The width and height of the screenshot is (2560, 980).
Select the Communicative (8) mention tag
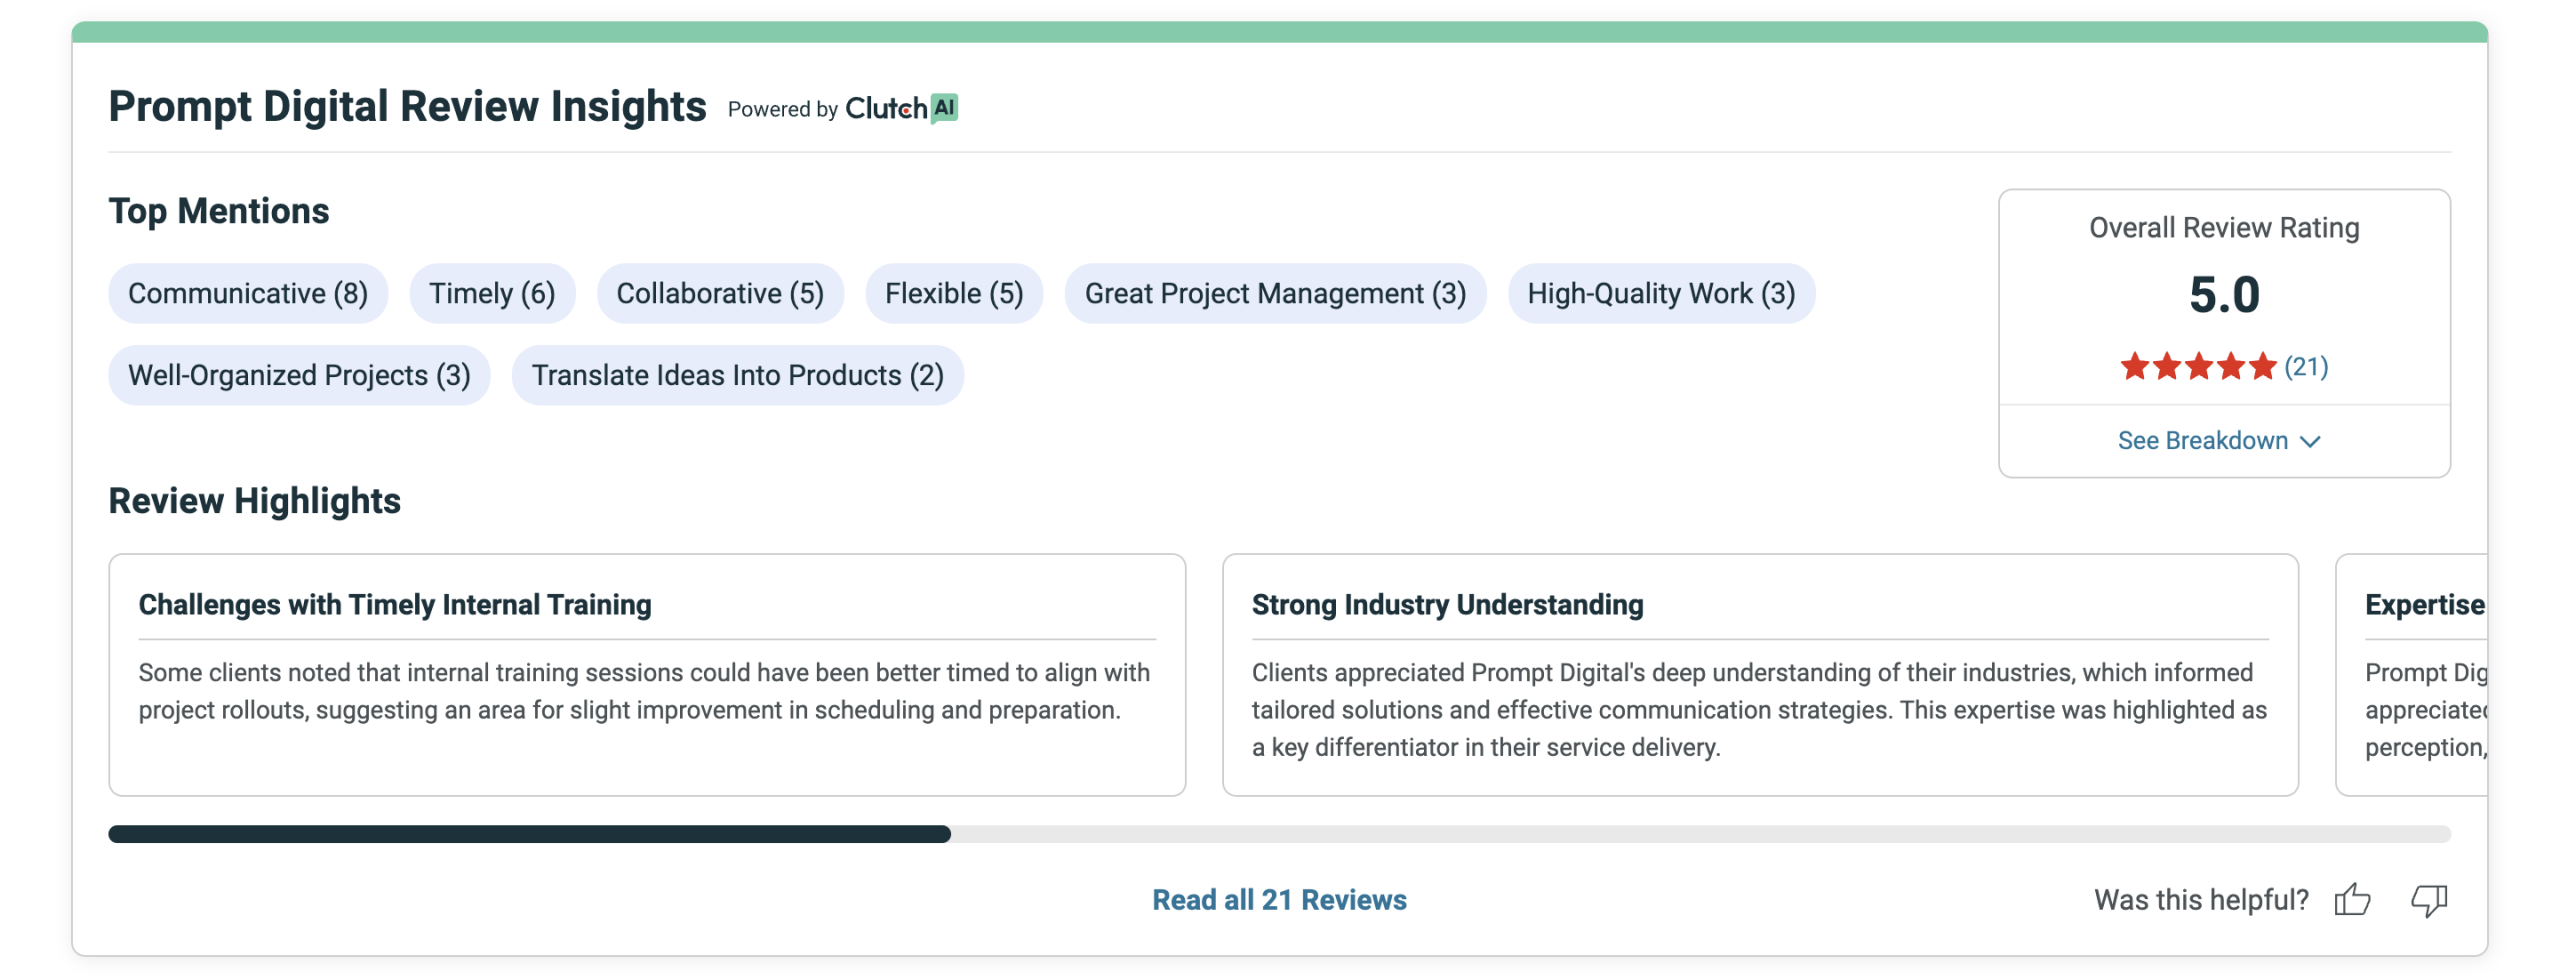point(248,293)
